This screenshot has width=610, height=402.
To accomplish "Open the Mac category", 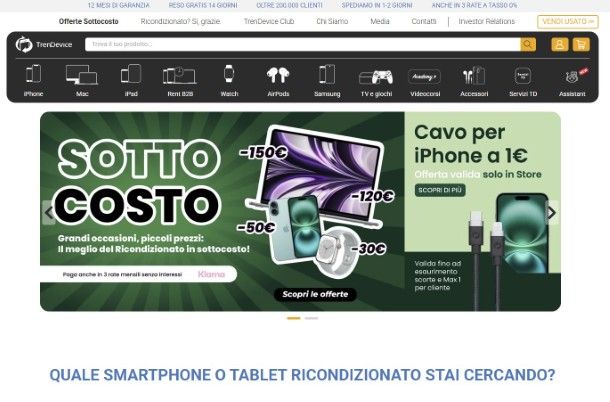I will [x=82, y=81].
